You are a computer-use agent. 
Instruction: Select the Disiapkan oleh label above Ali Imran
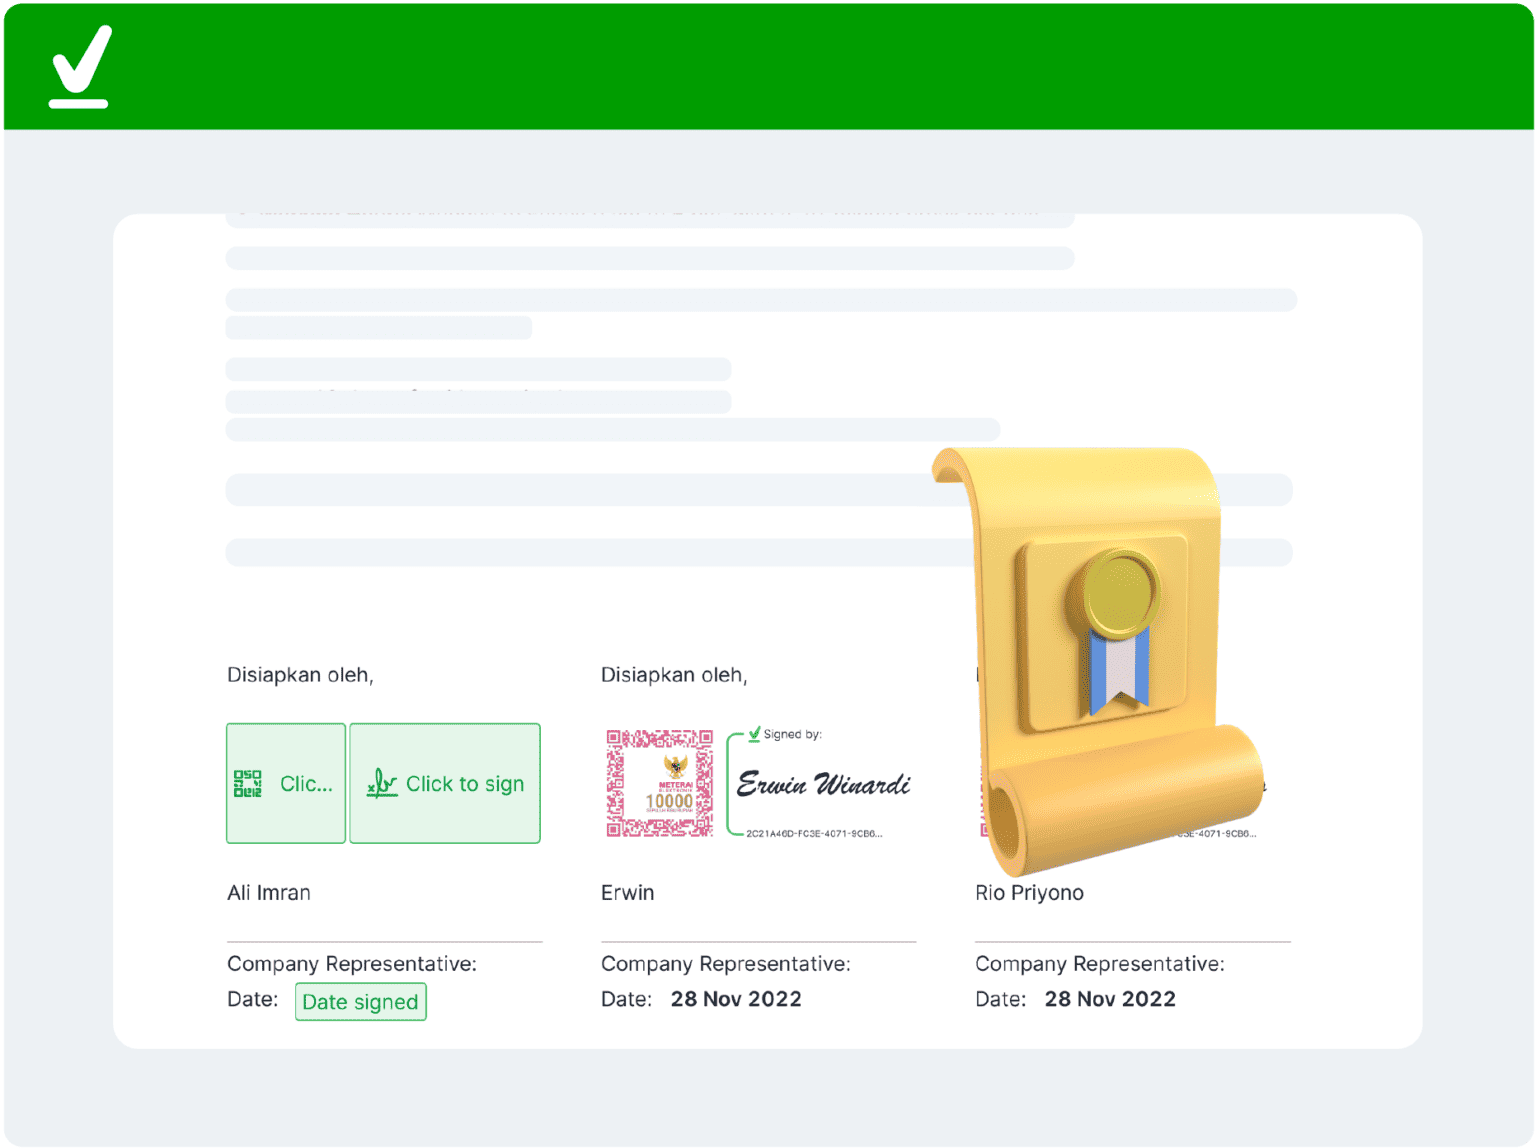300,675
